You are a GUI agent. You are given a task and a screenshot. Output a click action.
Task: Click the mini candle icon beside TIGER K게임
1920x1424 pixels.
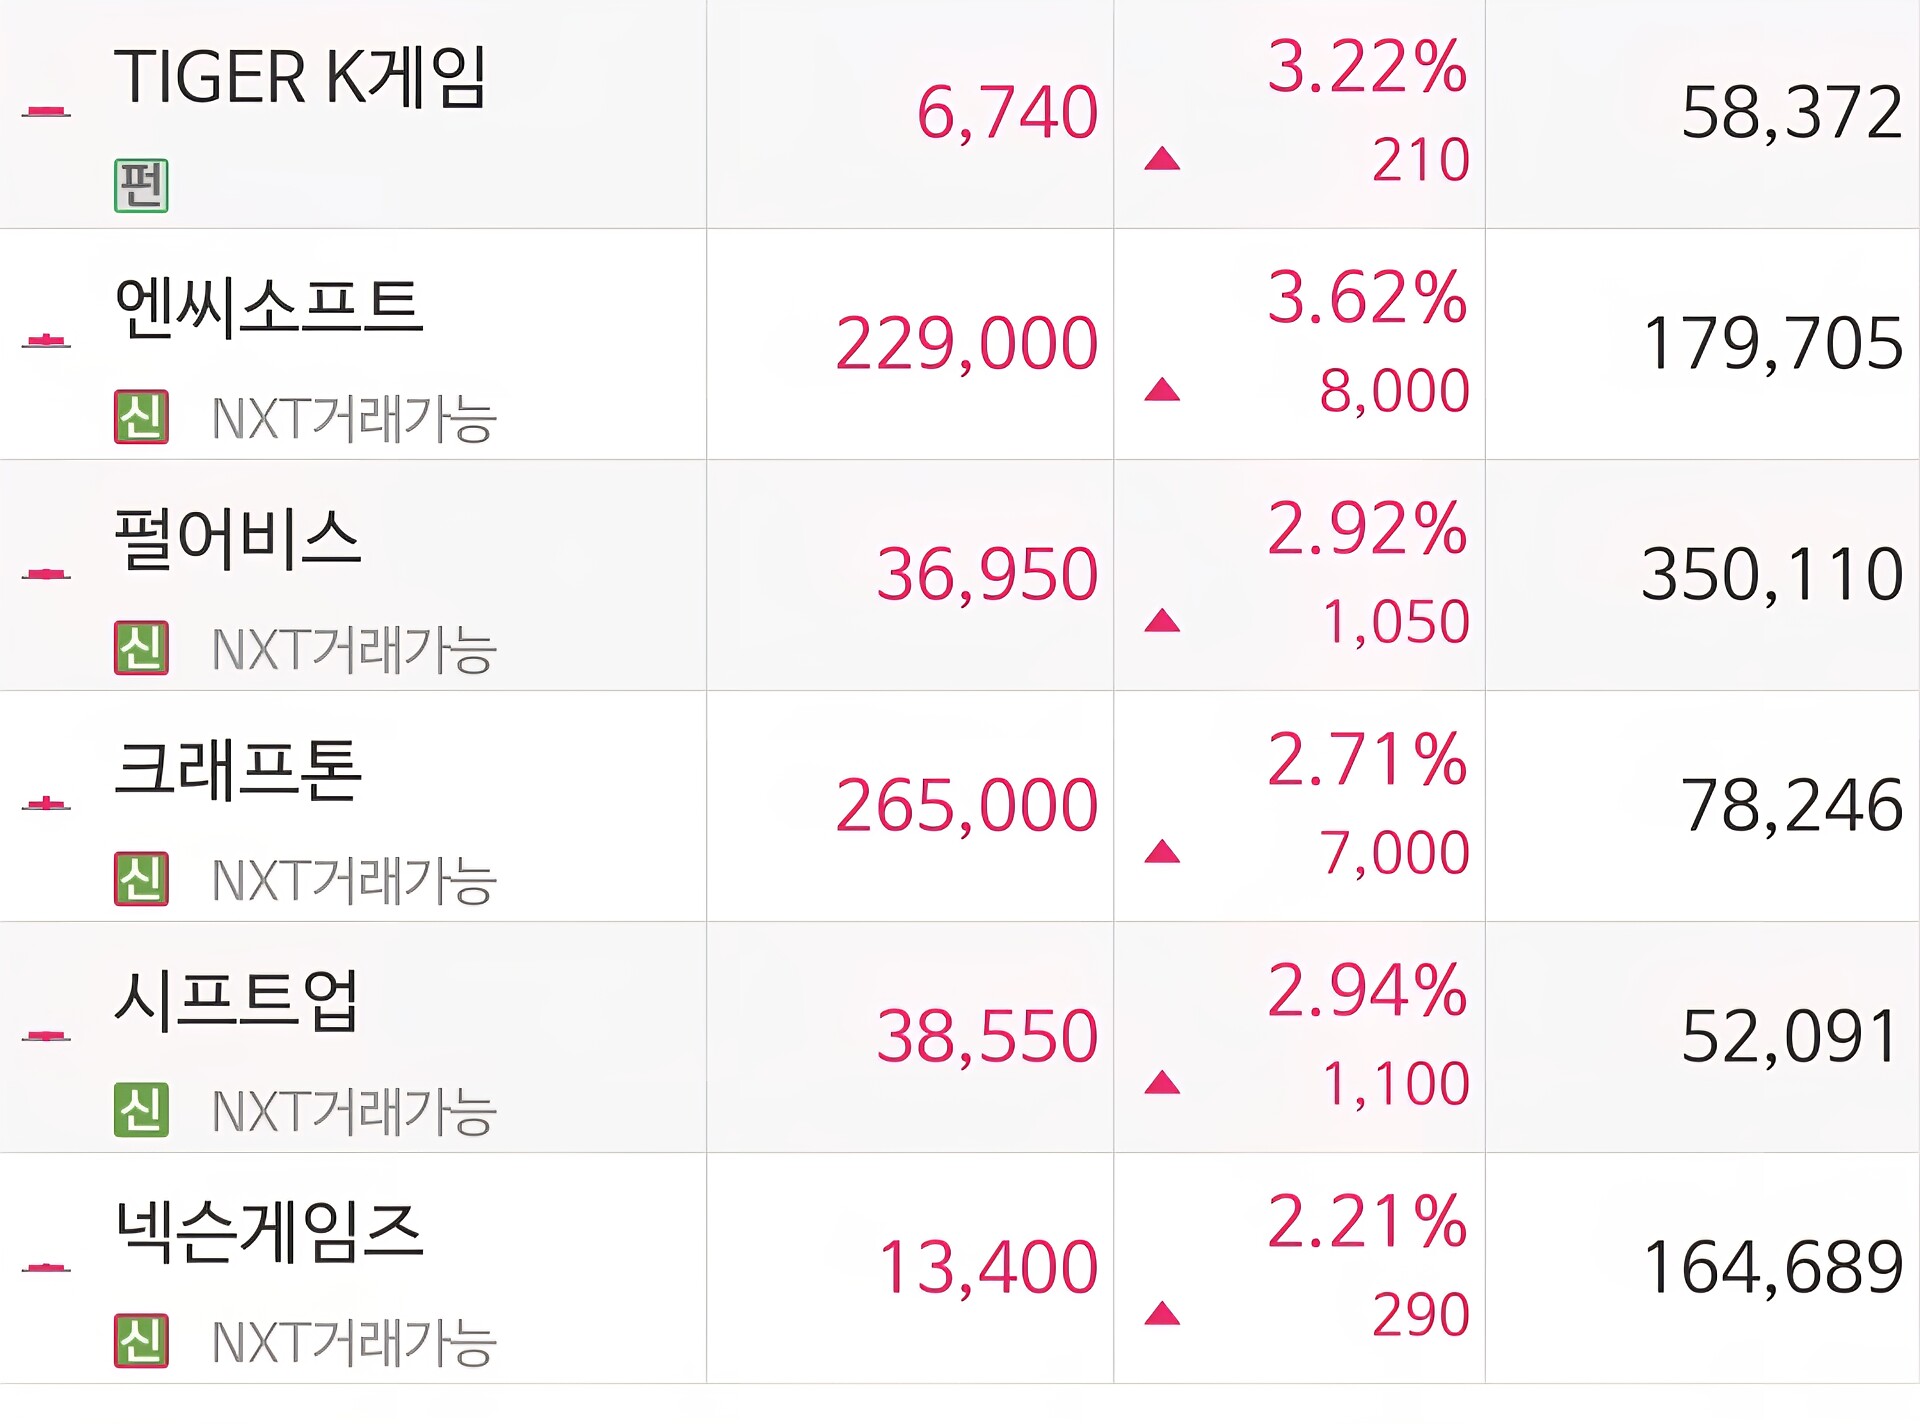pyautogui.click(x=46, y=111)
